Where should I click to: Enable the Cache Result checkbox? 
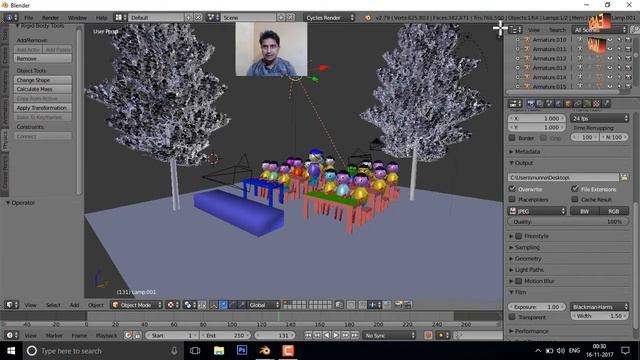pyautogui.click(x=575, y=199)
